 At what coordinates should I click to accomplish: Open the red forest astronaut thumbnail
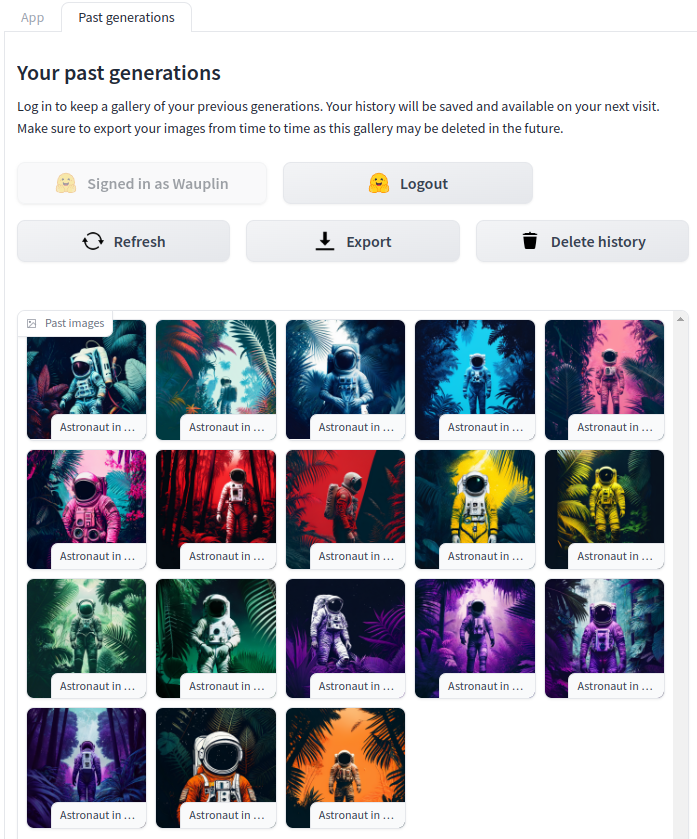point(216,509)
